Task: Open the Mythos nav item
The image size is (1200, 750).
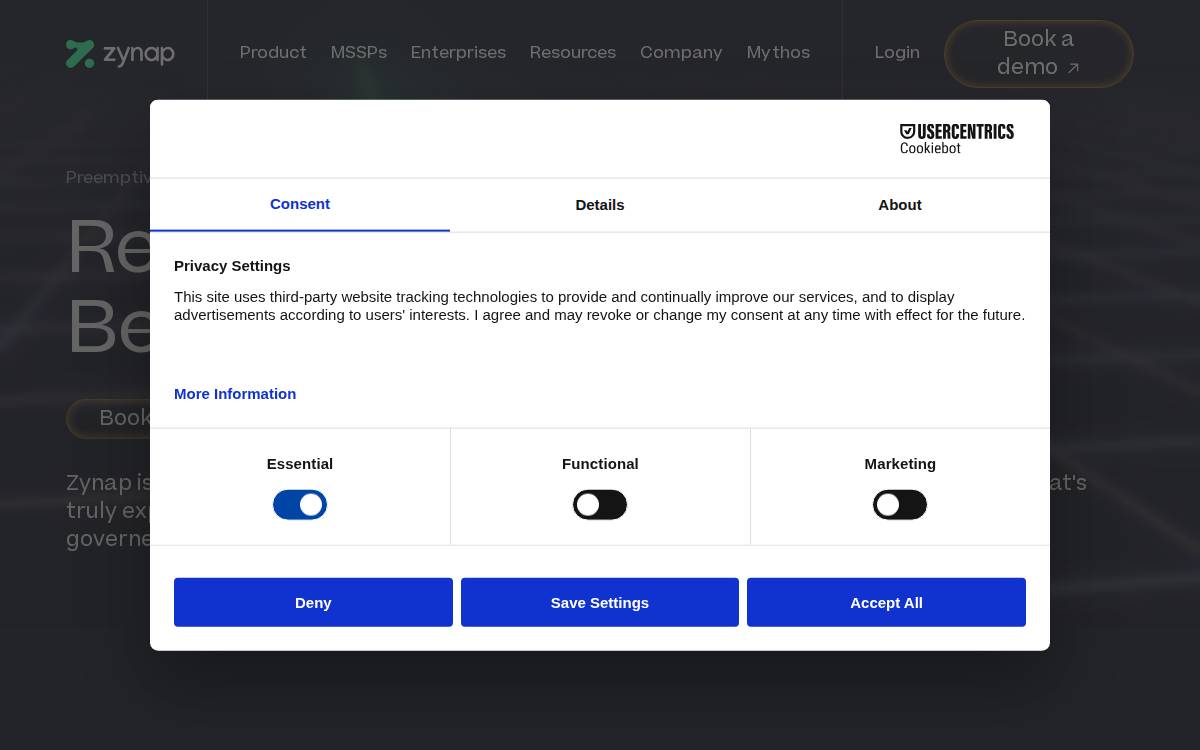Action: [778, 53]
